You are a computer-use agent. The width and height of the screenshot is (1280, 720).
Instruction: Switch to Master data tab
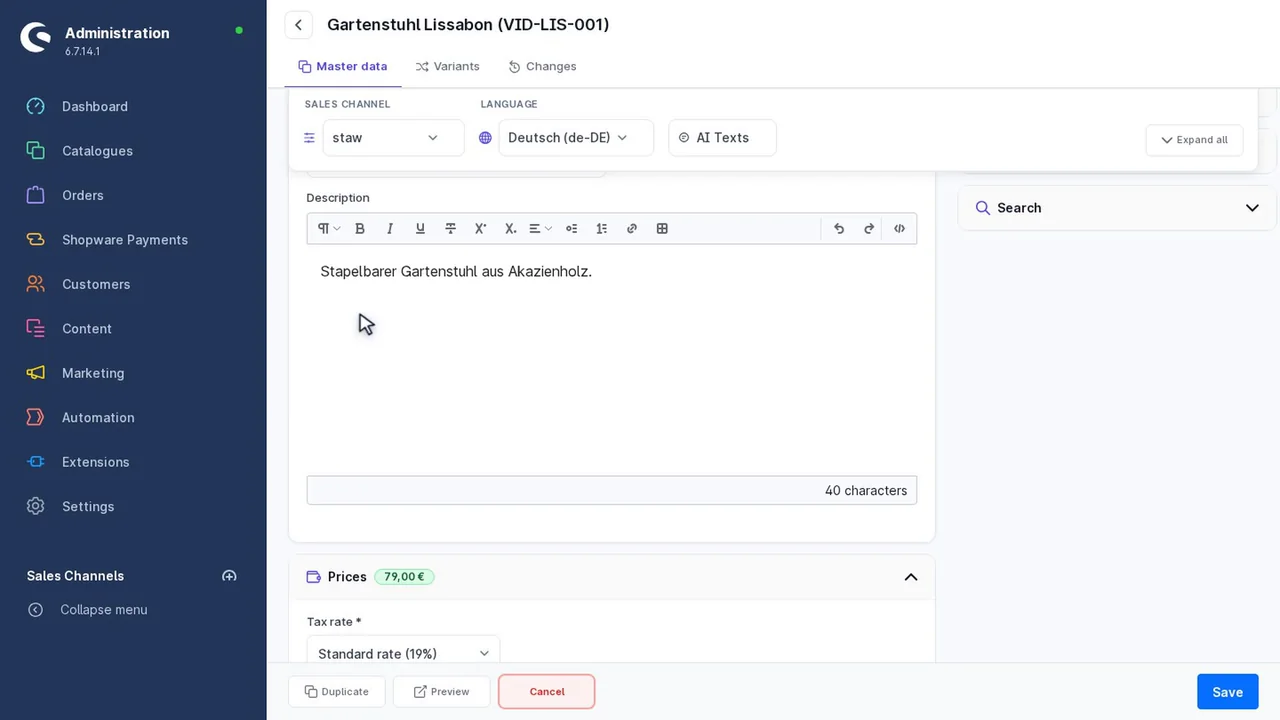343,66
